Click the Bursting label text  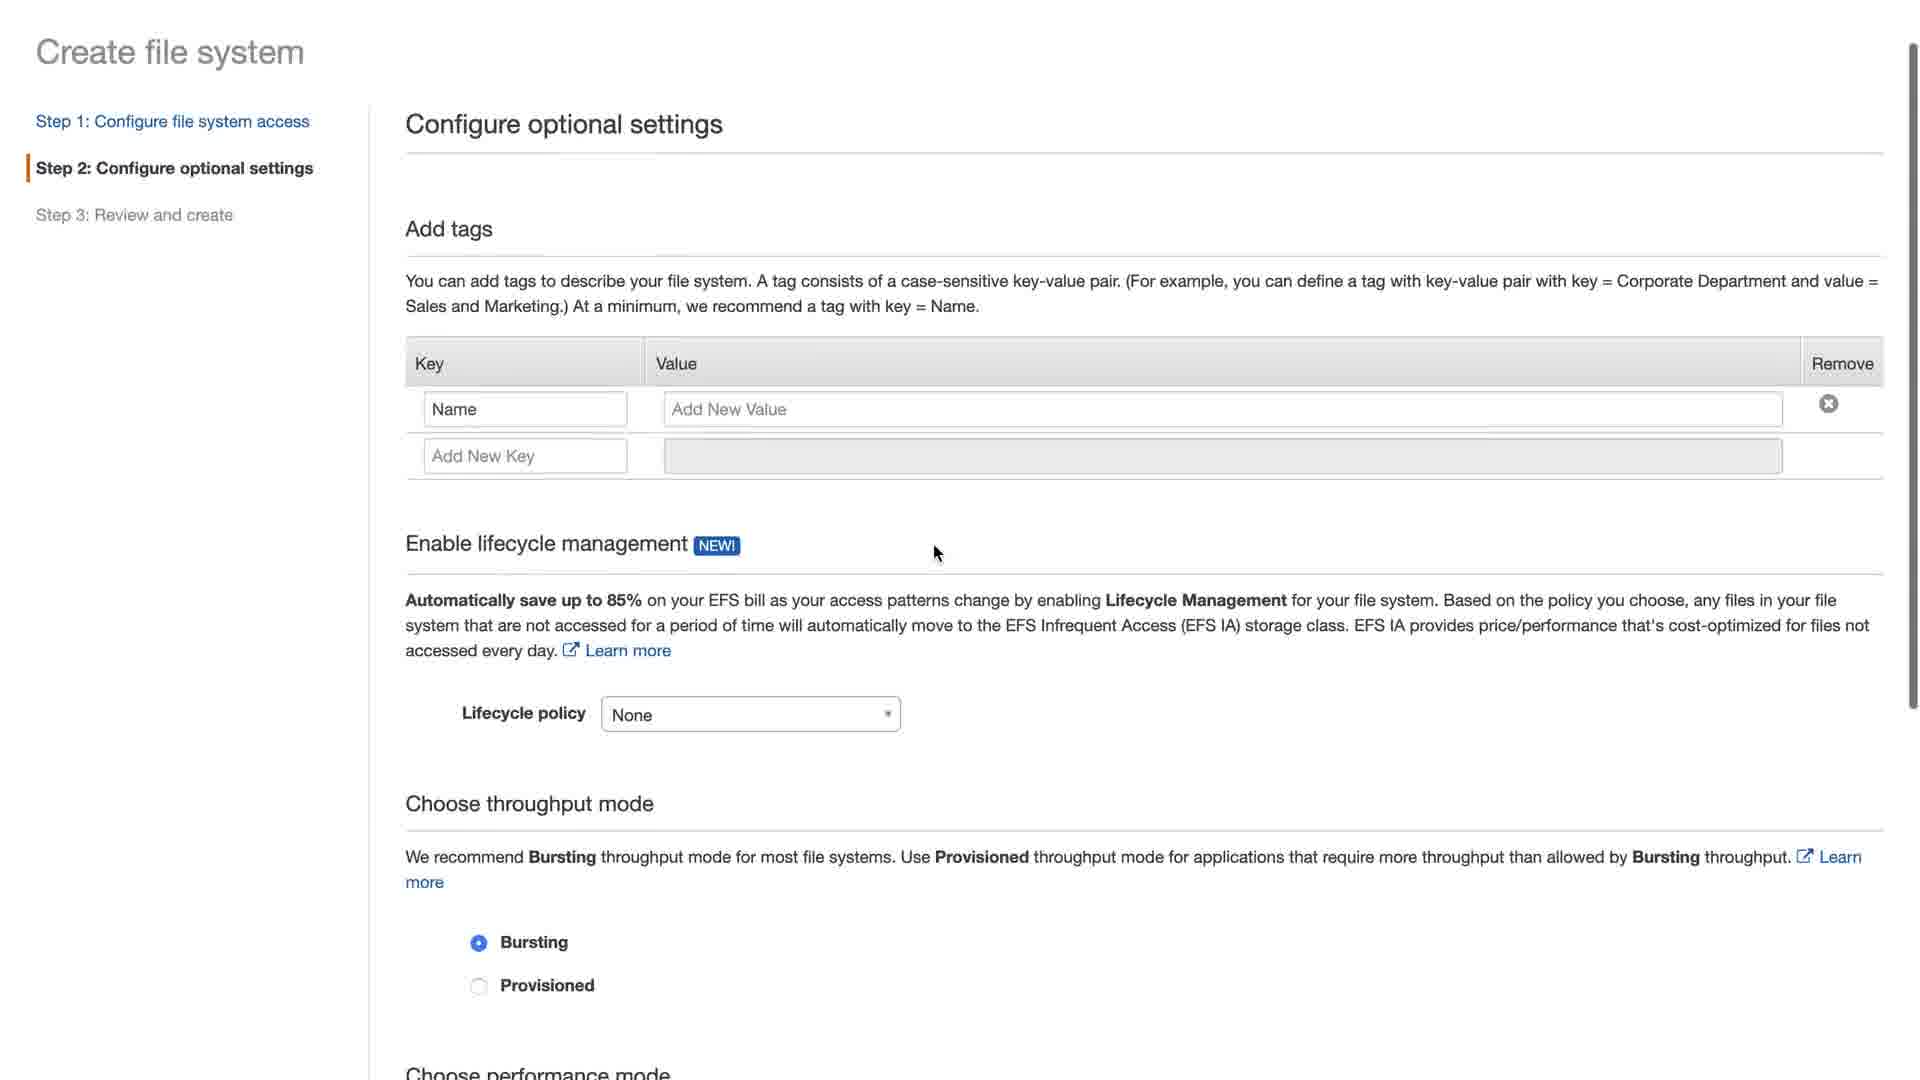tap(534, 942)
